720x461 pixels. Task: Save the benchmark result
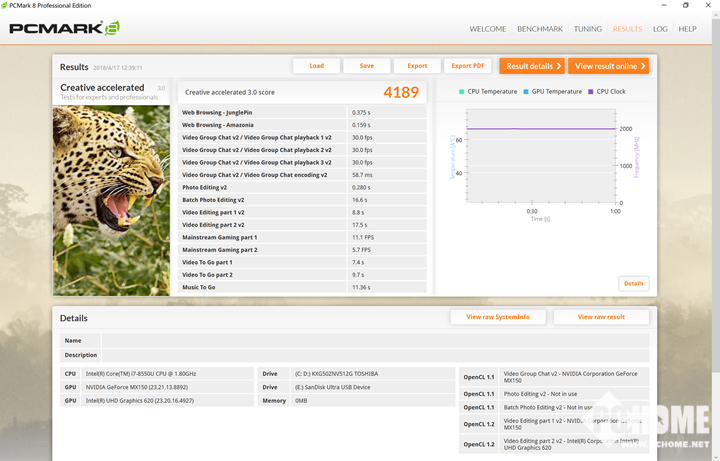click(x=367, y=66)
